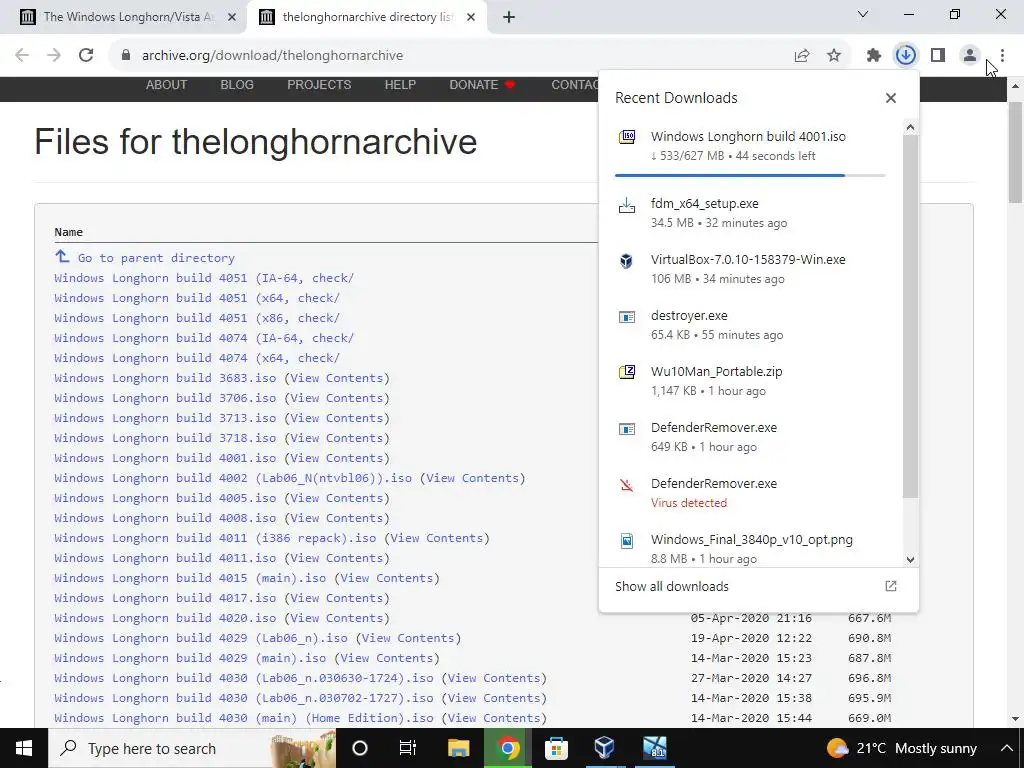
Task: Open the DONATE menu item
Action: [482, 85]
